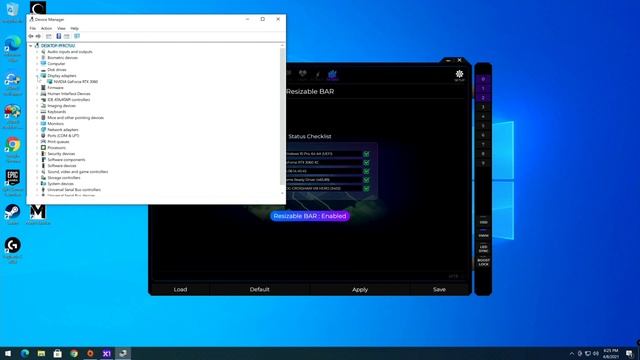Image resolution: width=640 pixels, height=360 pixels.
Task: Open the Microsoft Edge desktop icon
Action: (13, 48)
